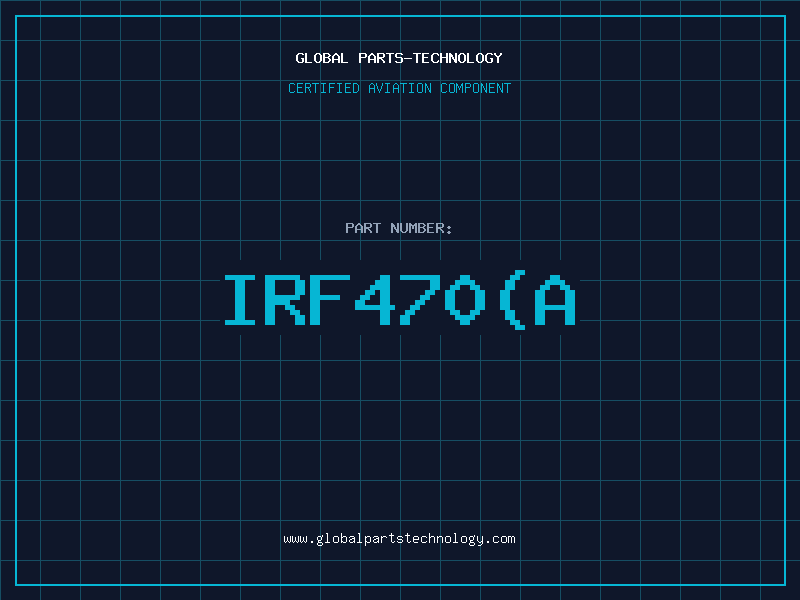Click the letter F in the part number
Screen dimensions: 800x600
tap(331, 300)
